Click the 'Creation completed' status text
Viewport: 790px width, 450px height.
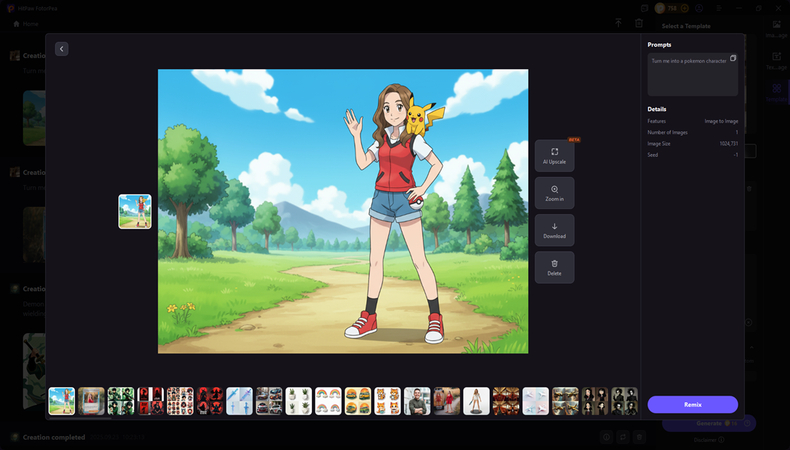pos(54,437)
